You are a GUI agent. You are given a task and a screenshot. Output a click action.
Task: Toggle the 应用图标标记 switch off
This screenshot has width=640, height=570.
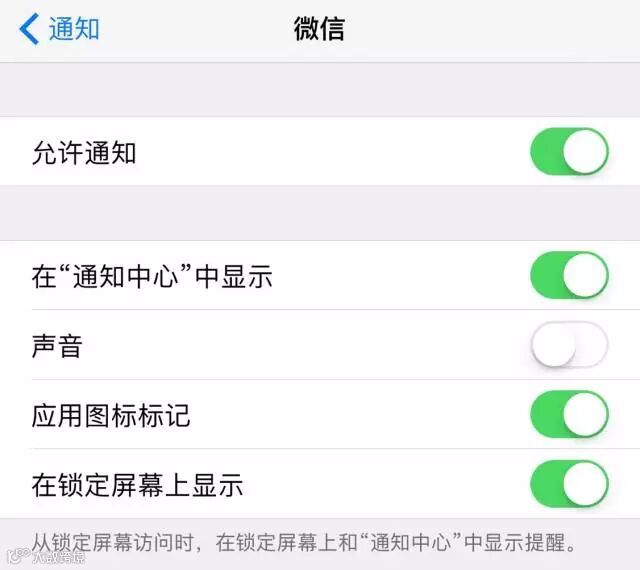point(569,414)
